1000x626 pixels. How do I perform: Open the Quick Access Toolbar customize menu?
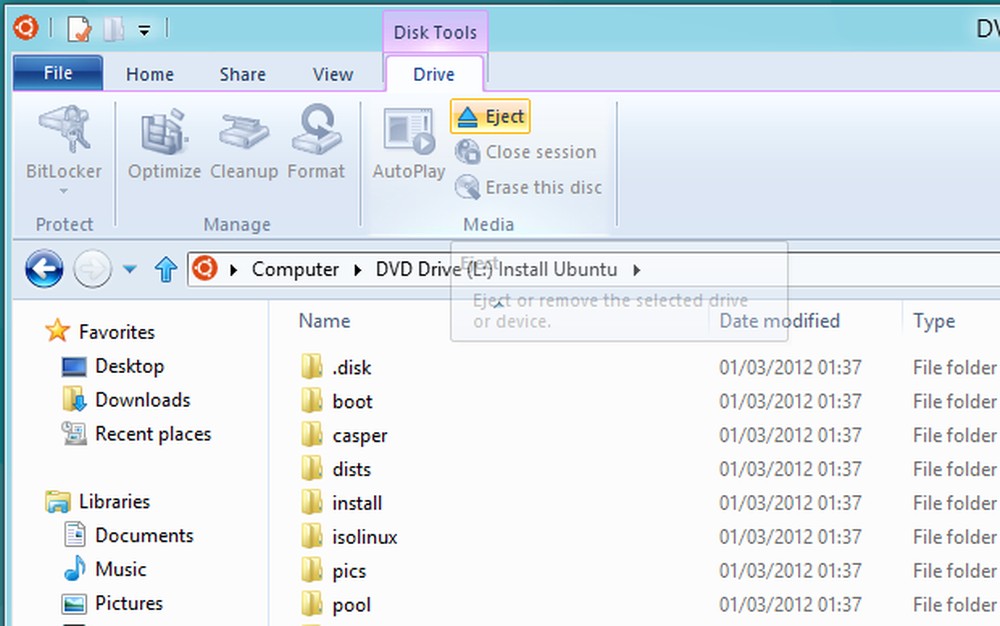[x=143, y=28]
